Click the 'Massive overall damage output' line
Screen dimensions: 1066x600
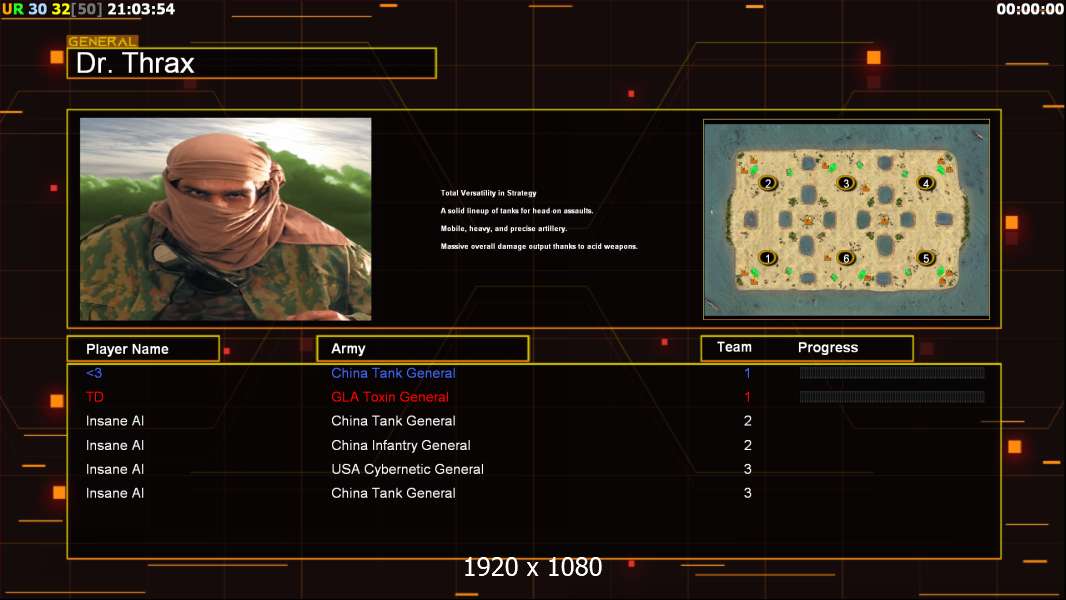(x=539, y=246)
